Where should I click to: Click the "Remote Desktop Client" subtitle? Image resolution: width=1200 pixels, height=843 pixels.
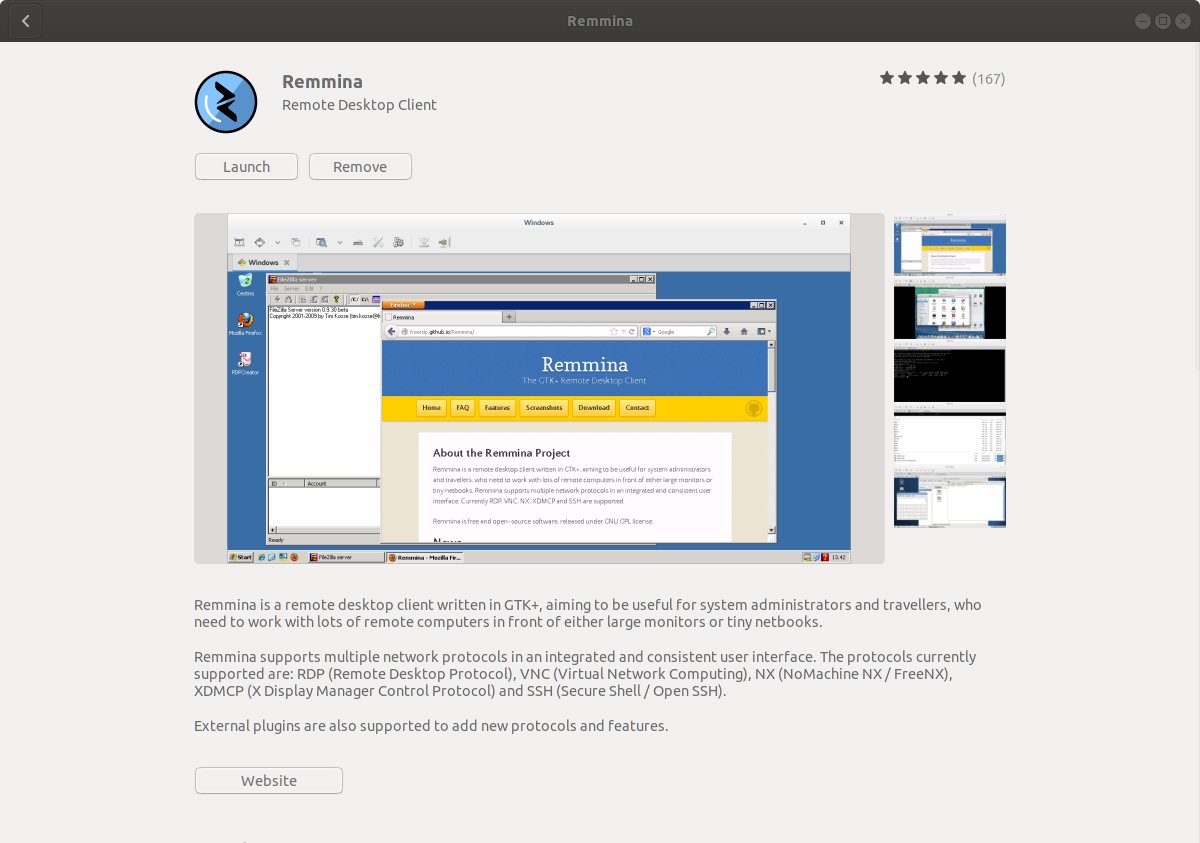[x=359, y=105]
